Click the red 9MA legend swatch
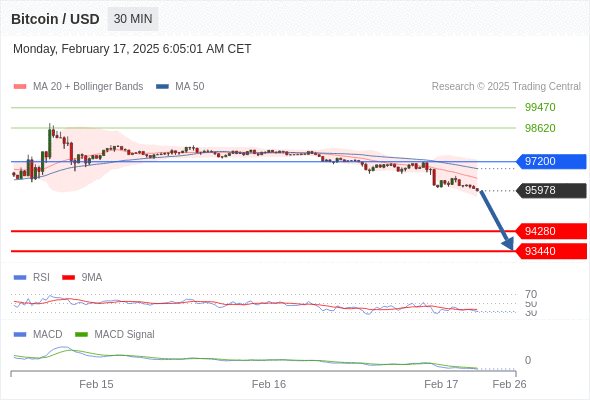The width and height of the screenshot is (590, 400). pos(68,278)
